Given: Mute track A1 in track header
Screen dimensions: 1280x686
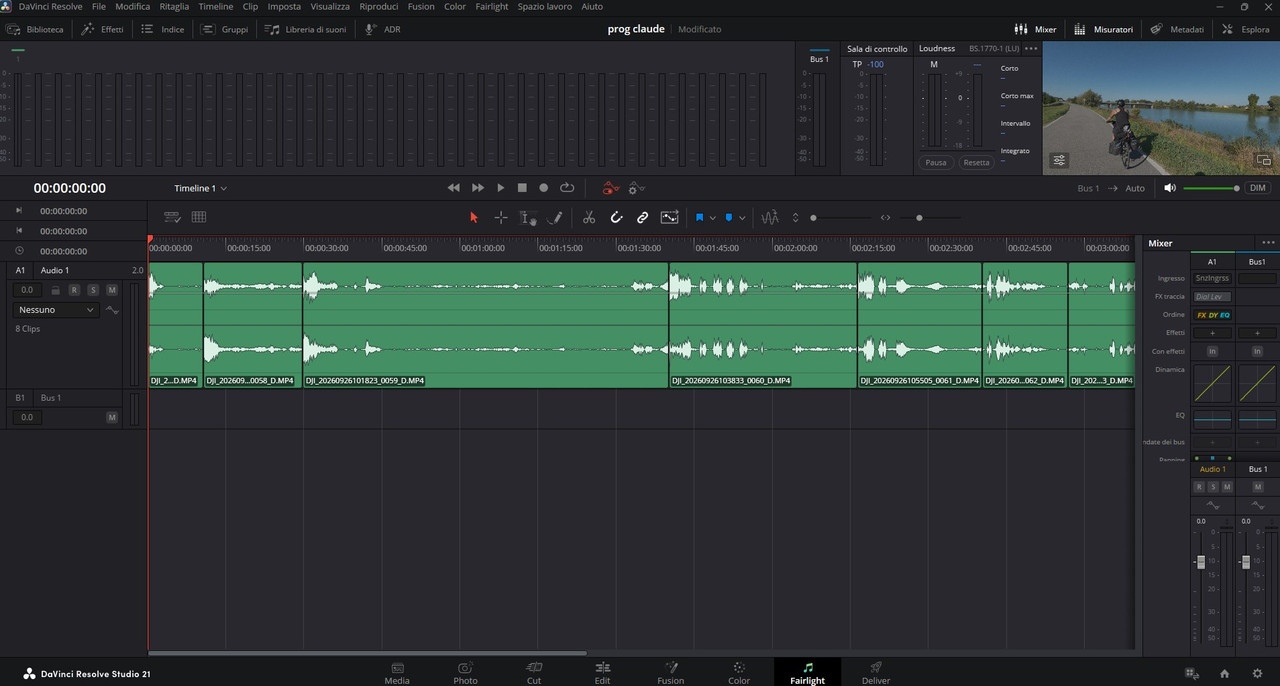Looking at the screenshot, I should point(112,290).
